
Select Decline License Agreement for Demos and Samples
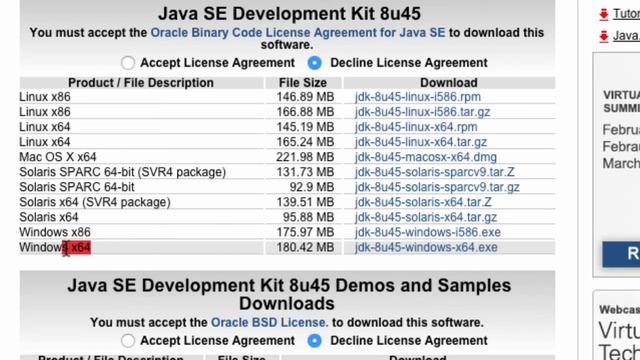point(314,340)
